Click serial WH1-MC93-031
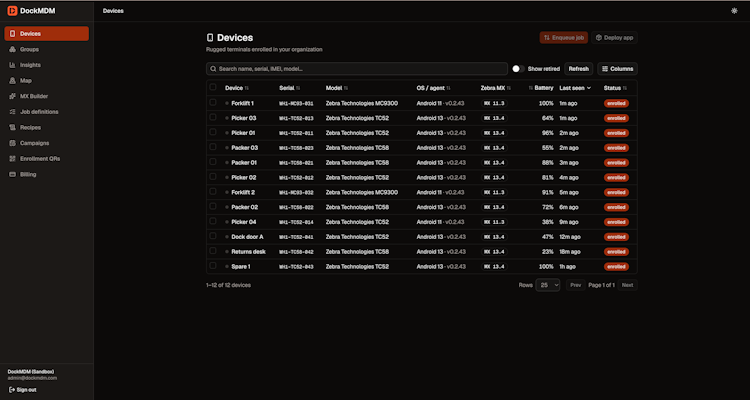The width and height of the screenshot is (750, 400). pos(297,103)
